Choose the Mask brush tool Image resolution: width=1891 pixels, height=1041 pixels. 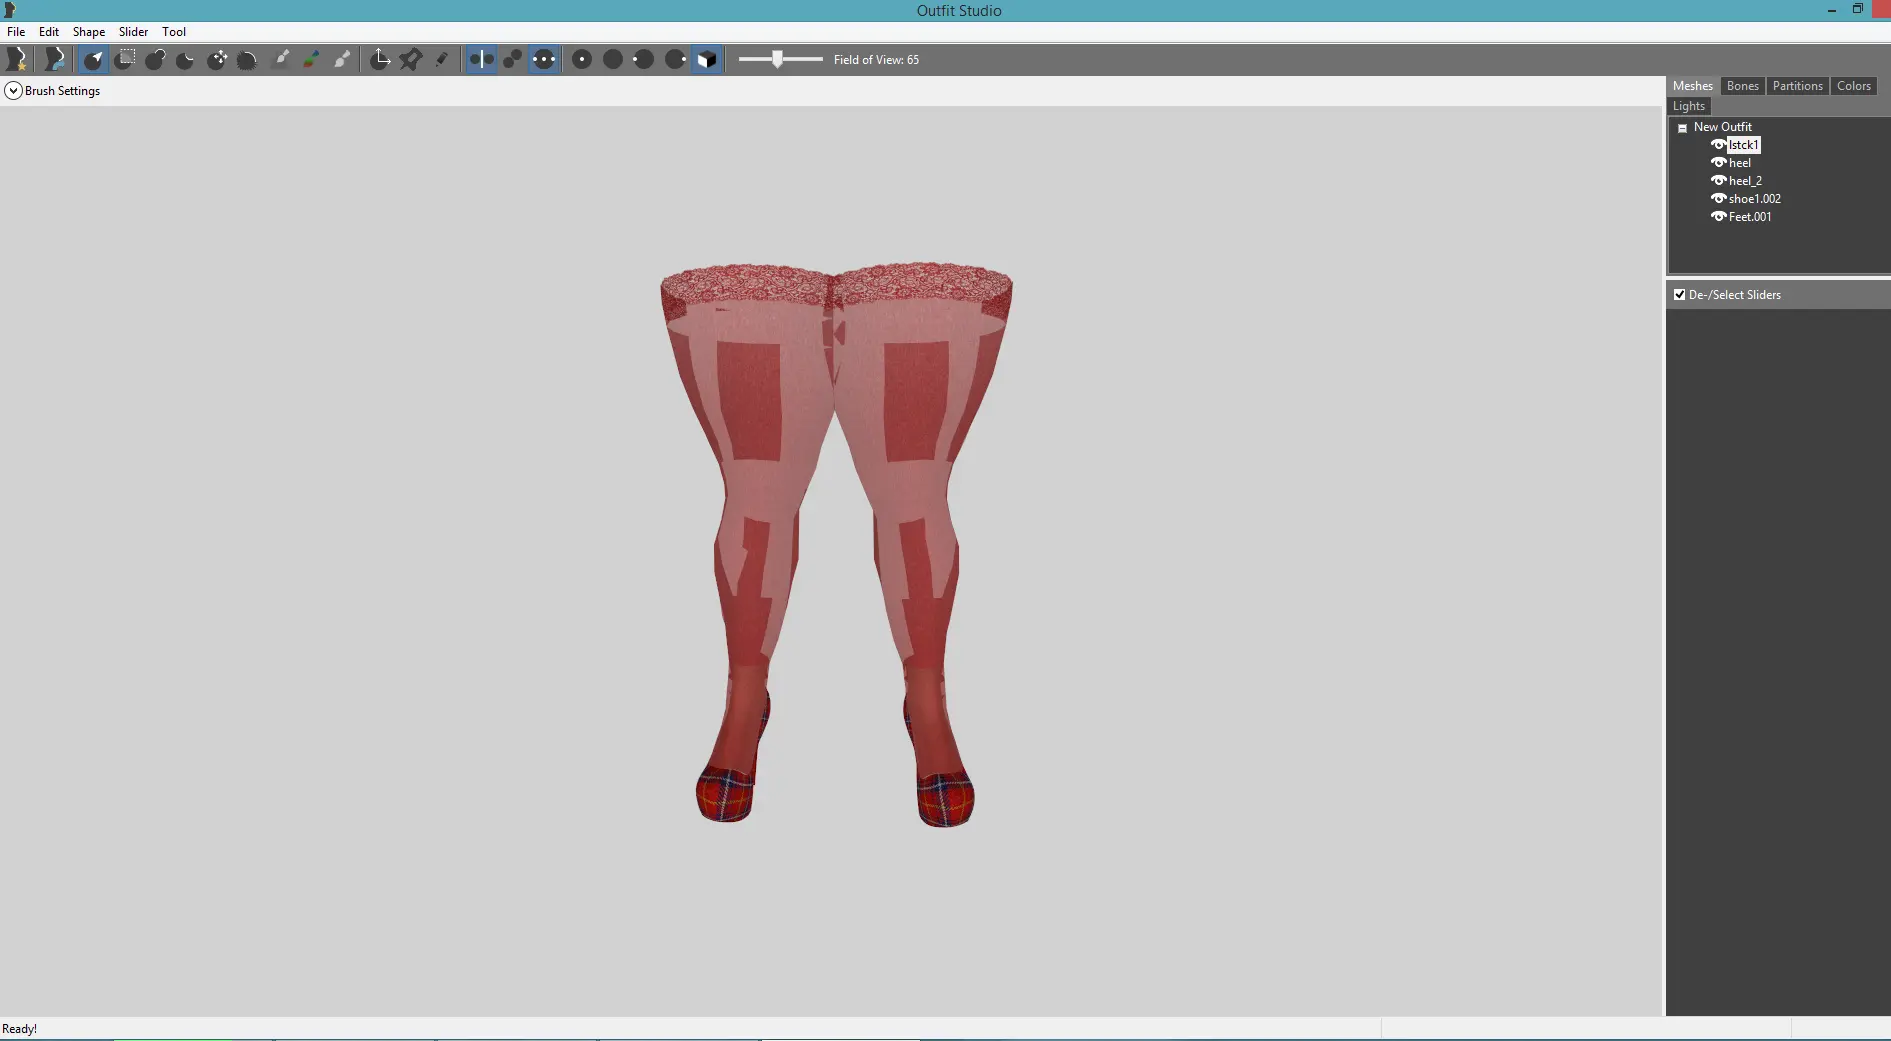pyautogui.click(x=125, y=59)
